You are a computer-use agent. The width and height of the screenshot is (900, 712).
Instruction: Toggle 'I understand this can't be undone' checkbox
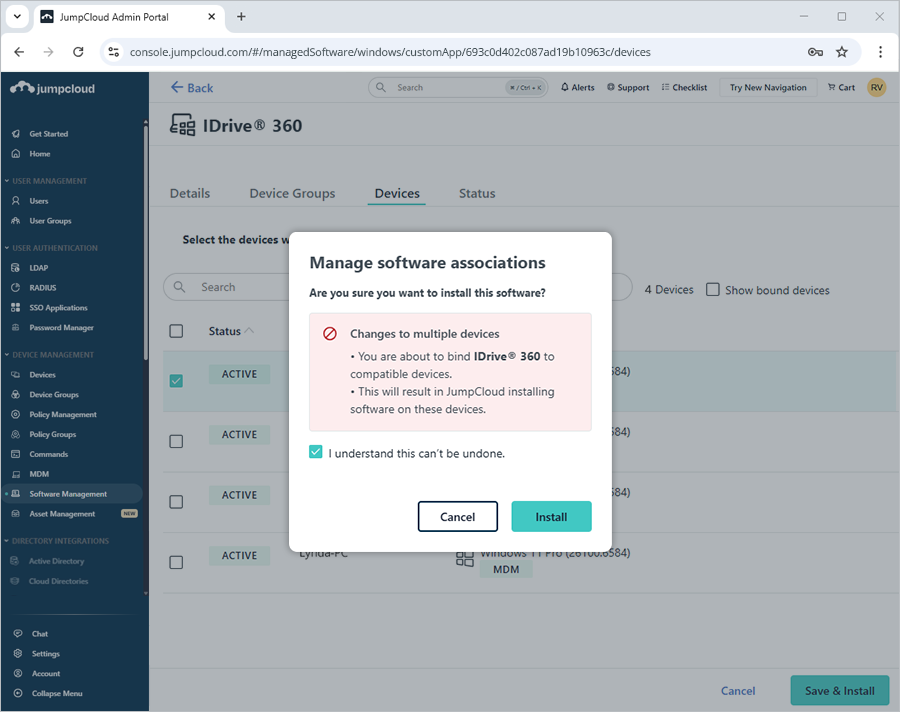(316, 452)
